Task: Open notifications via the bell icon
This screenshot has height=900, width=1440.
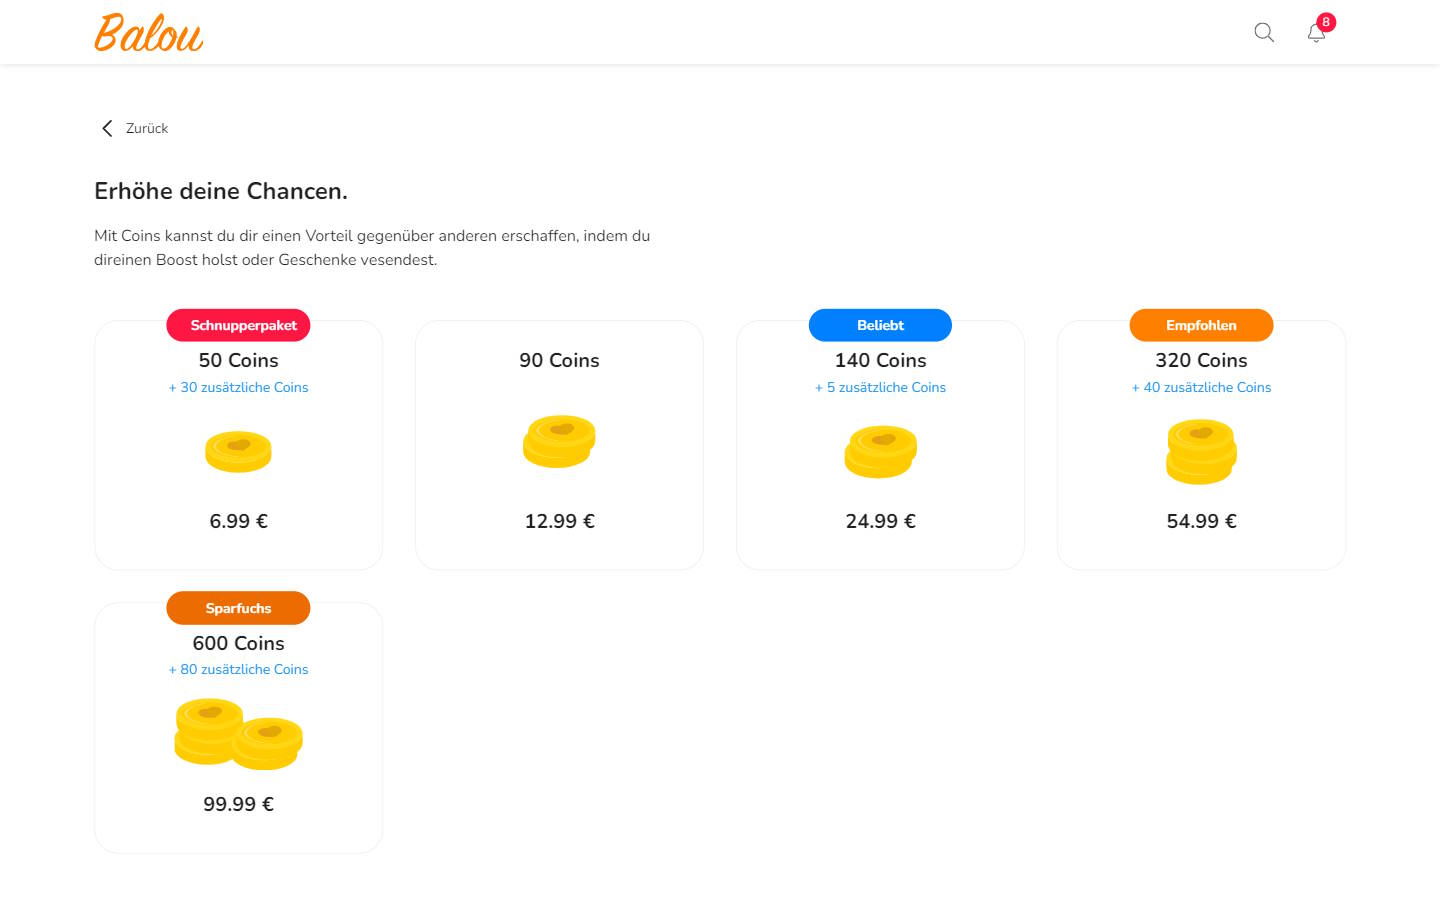Action: (x=1315, y=33)
